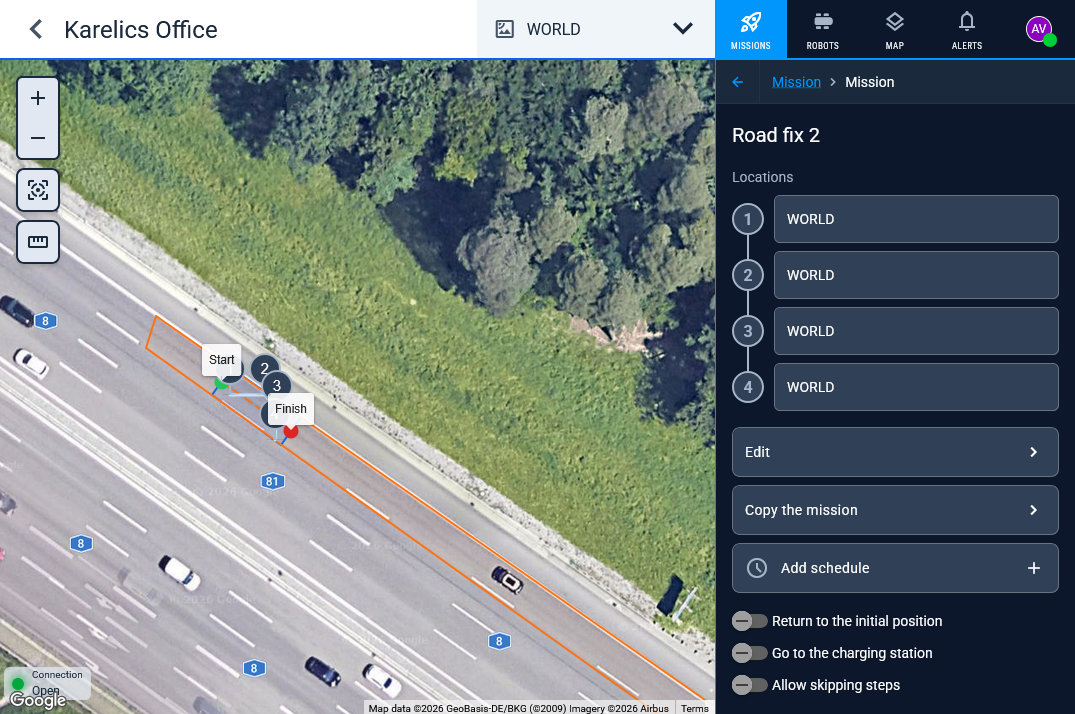Open the Terms link on the map
Viewport: 1075px width, 714px height.
(694, 709)
